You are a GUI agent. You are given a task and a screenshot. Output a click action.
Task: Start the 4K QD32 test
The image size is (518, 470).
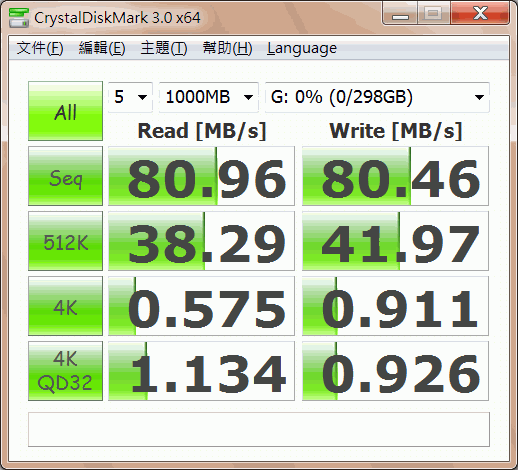click(x=65, y=371)
